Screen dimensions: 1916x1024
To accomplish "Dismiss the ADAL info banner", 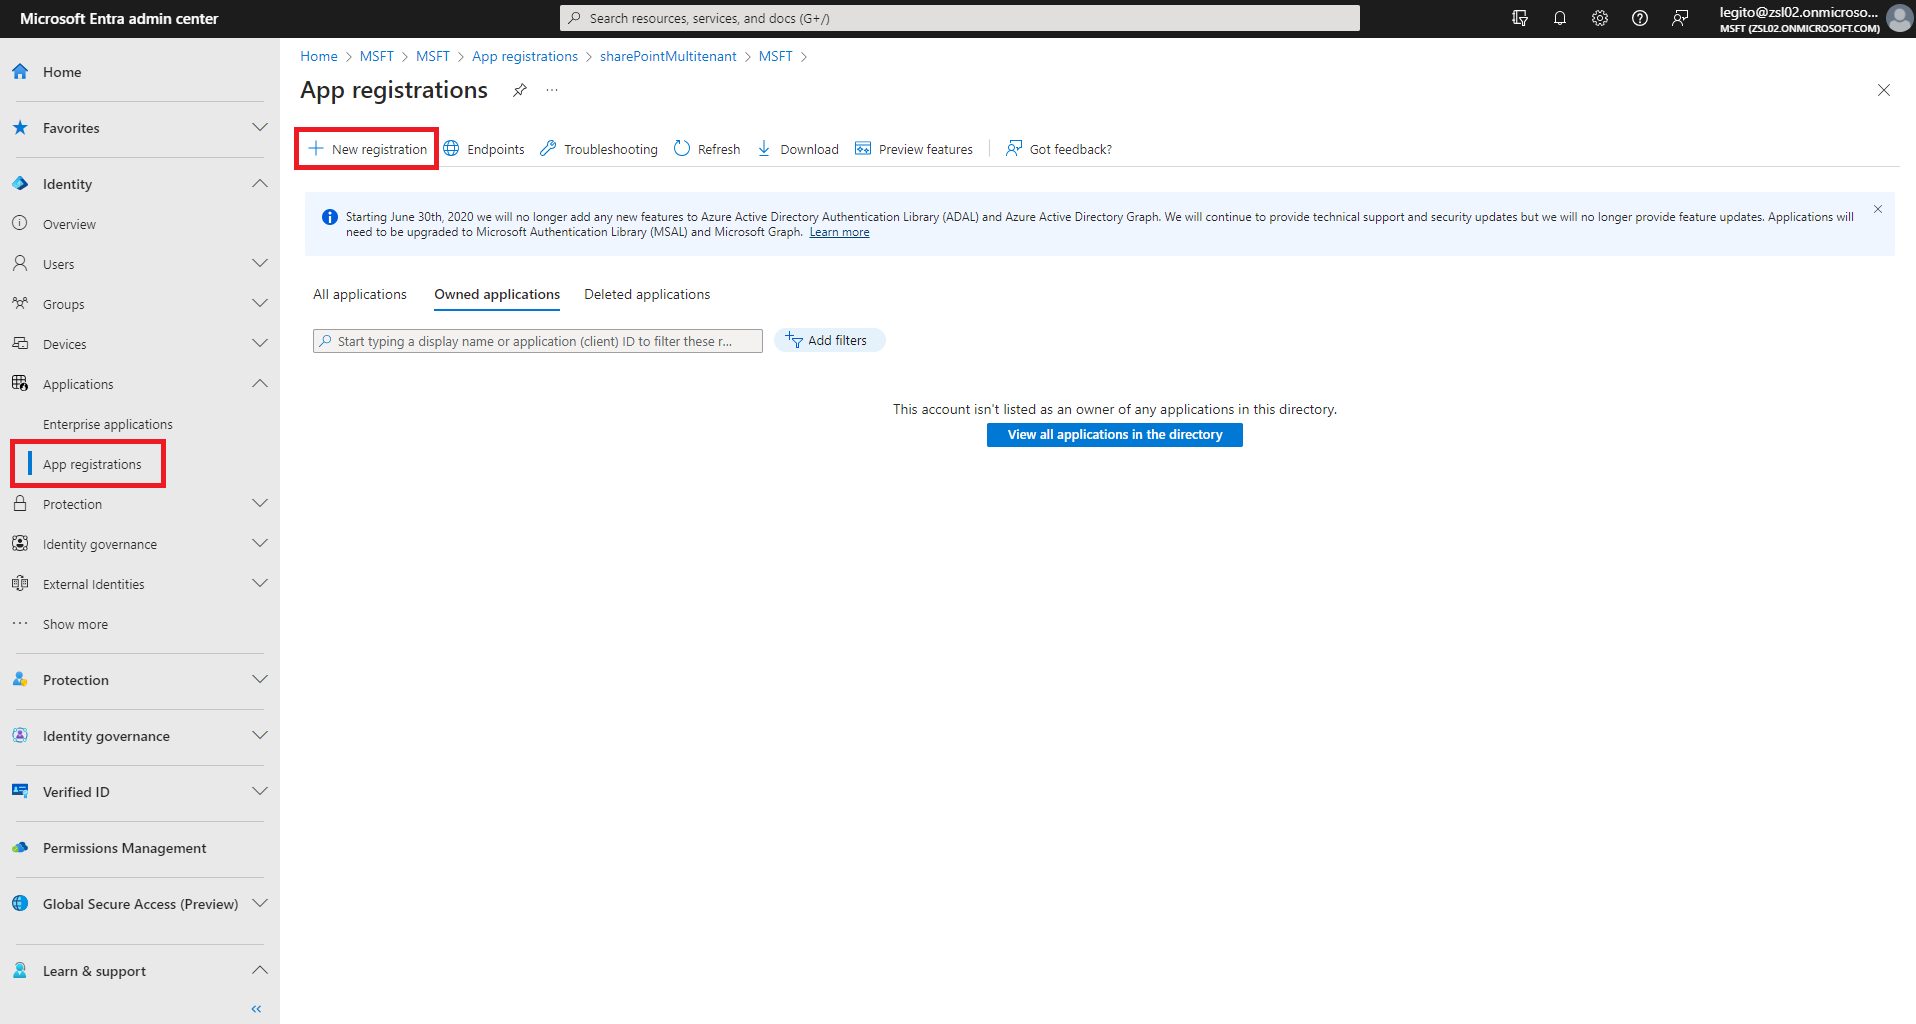I will click(1878, 209).
